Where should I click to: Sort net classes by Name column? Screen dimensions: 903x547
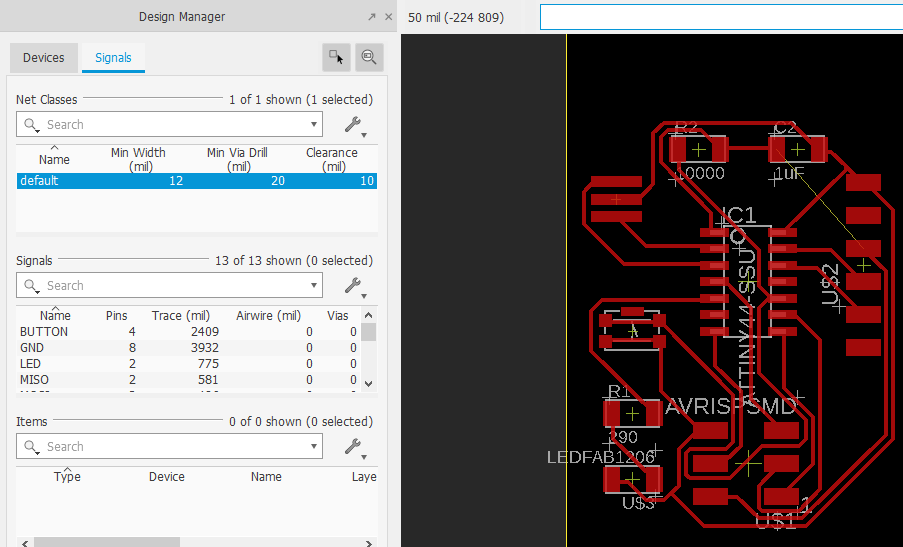(x=54, y=159)
